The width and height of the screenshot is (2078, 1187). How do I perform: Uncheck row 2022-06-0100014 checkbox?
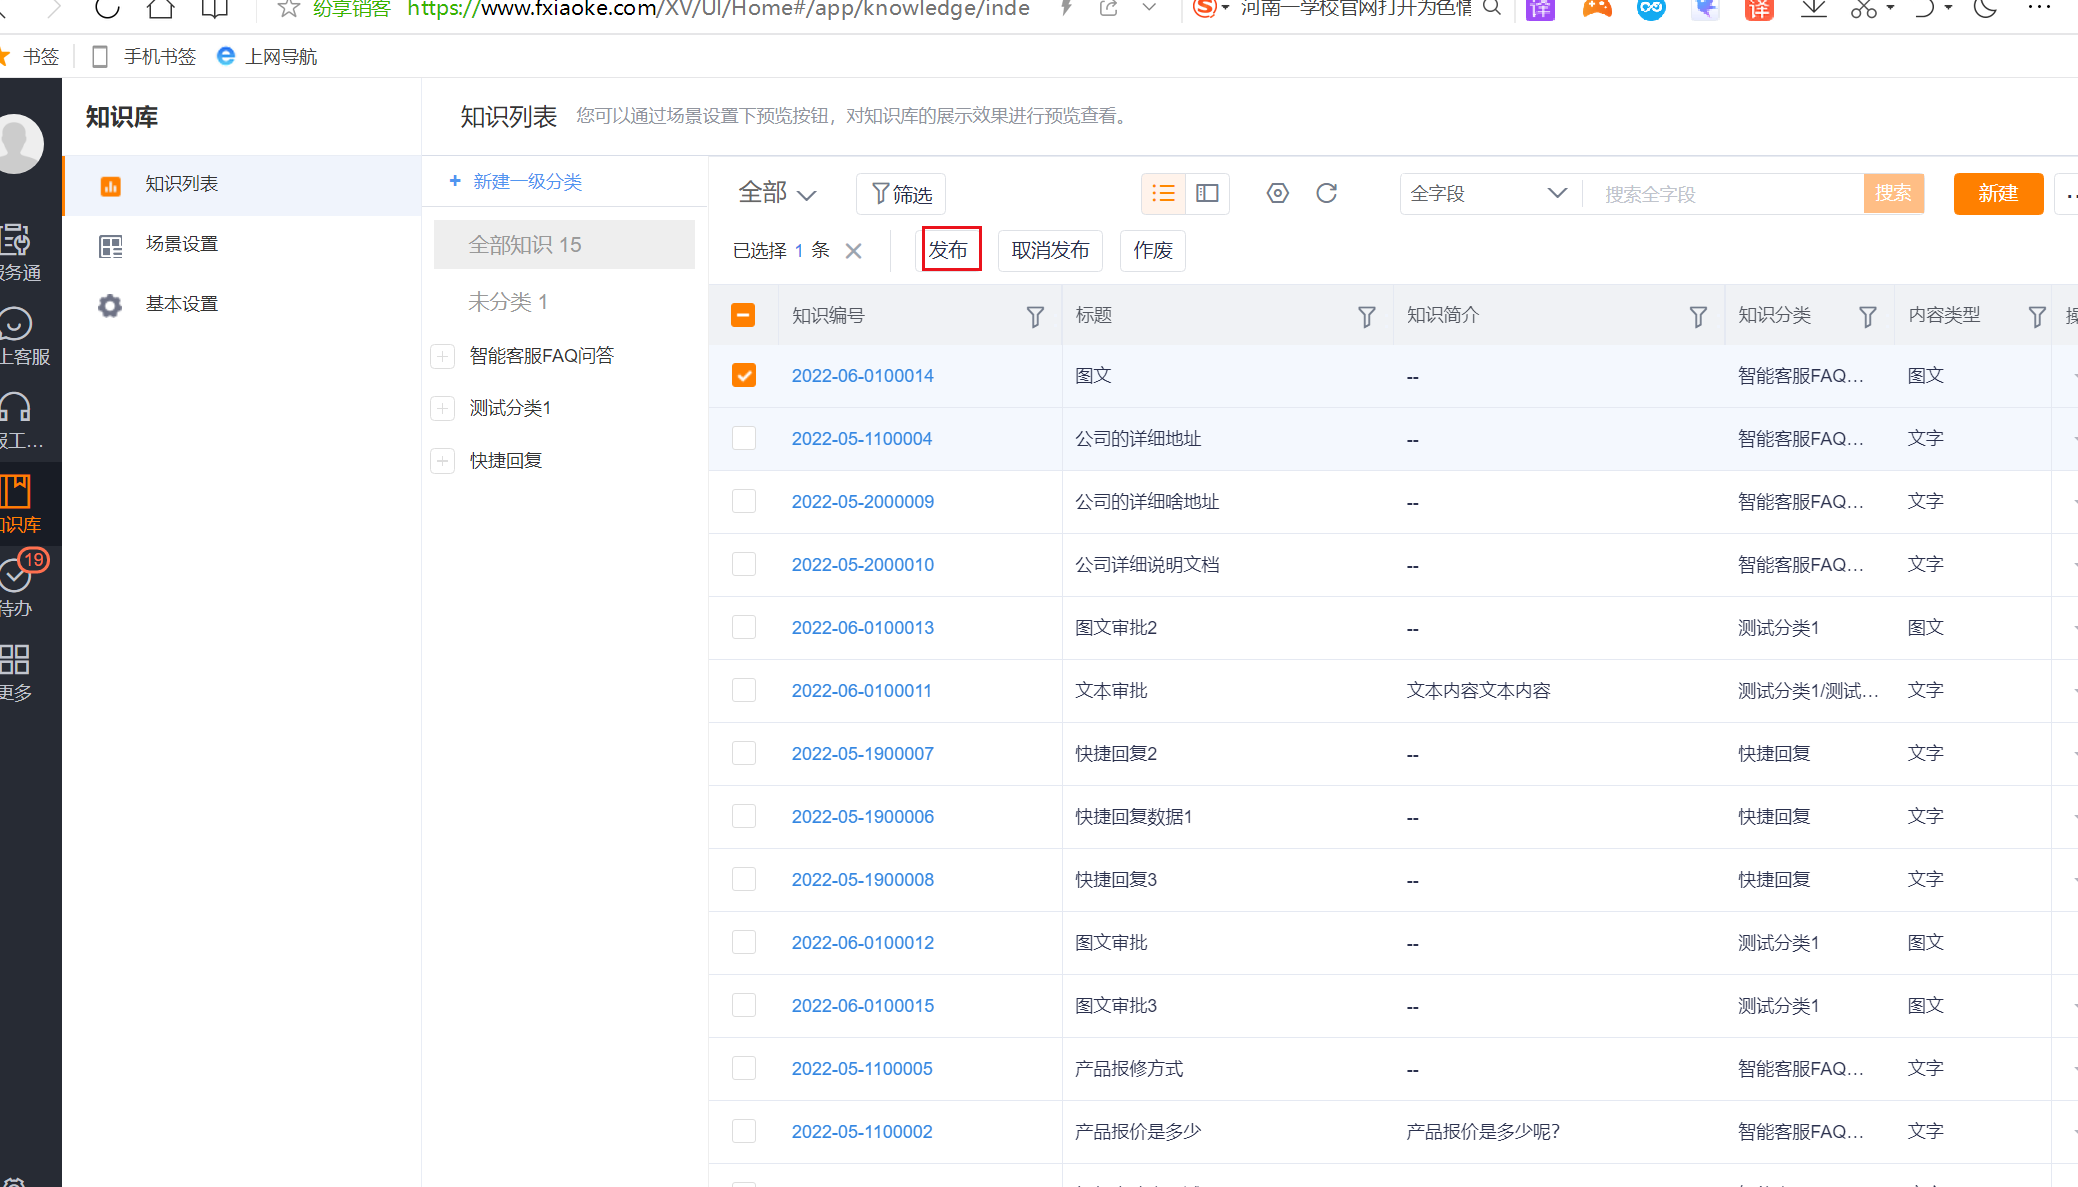[743, 375]
